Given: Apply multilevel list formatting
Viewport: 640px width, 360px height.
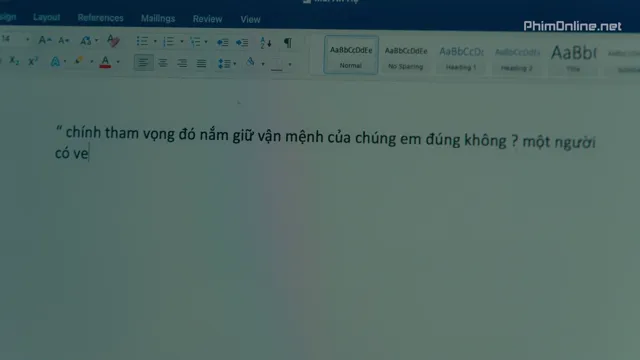Looking at the screenshot, I should (x=195, y=42).
